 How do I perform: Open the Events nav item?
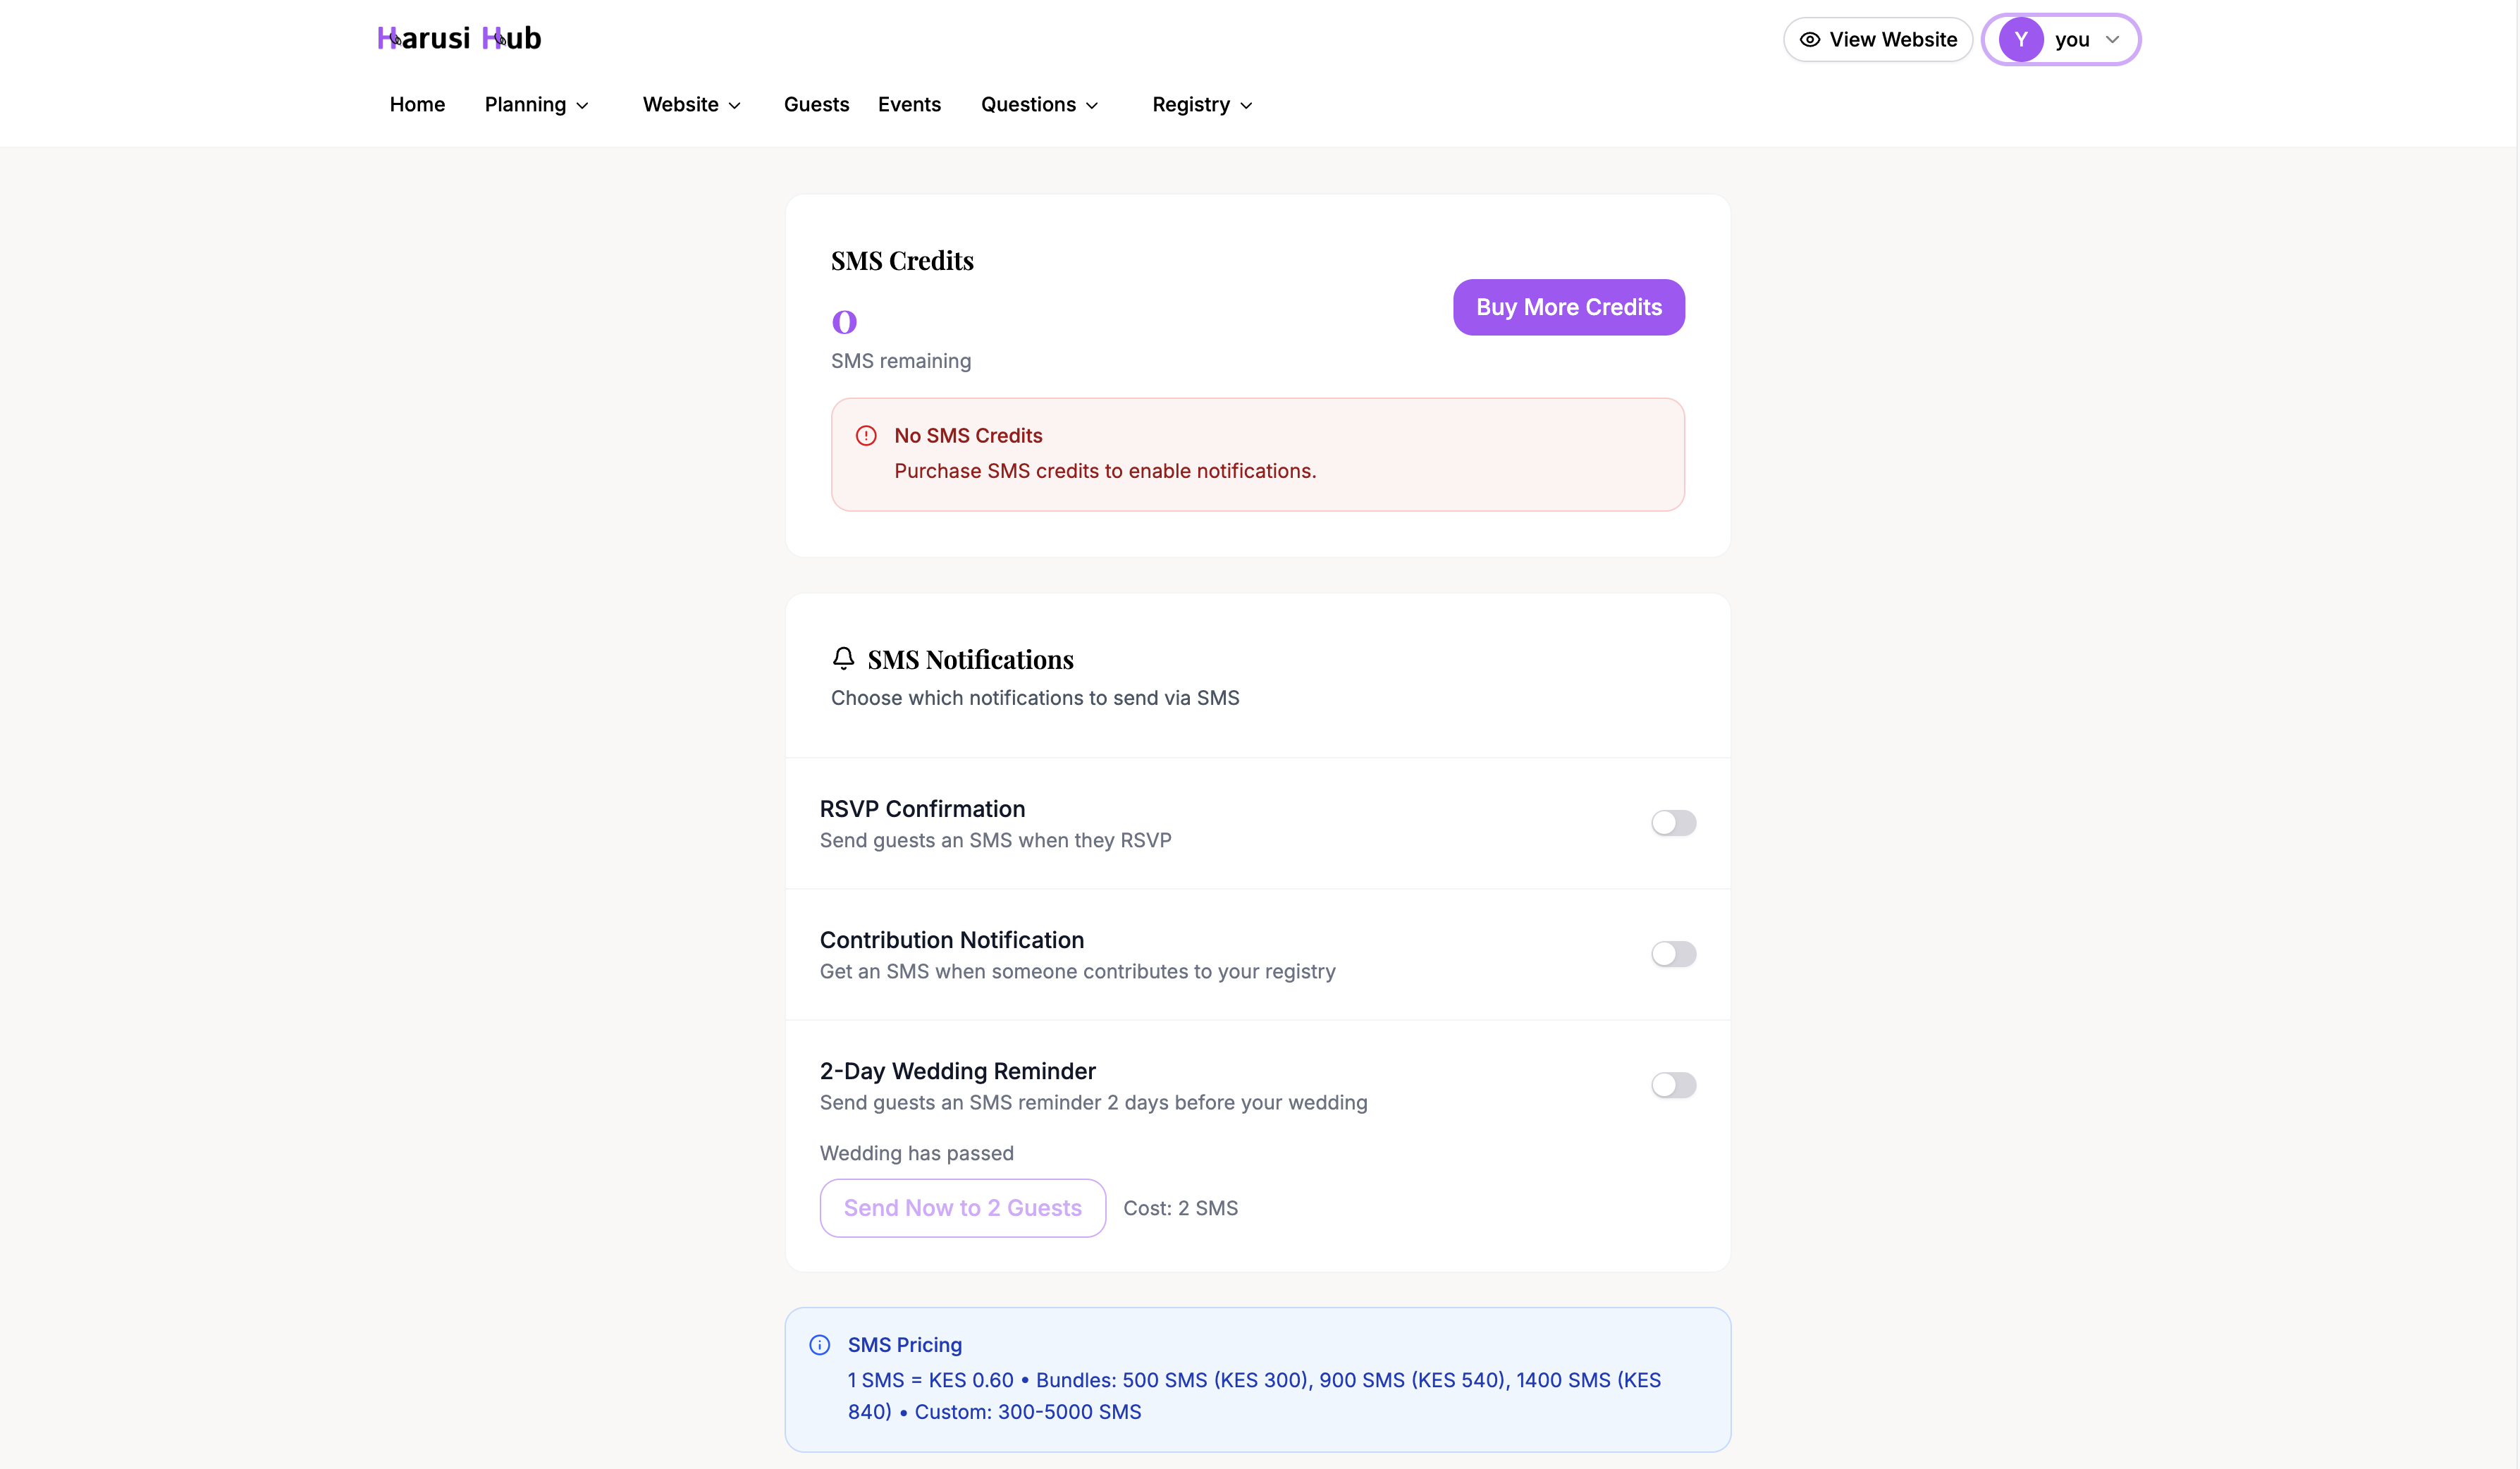[909, 105]
